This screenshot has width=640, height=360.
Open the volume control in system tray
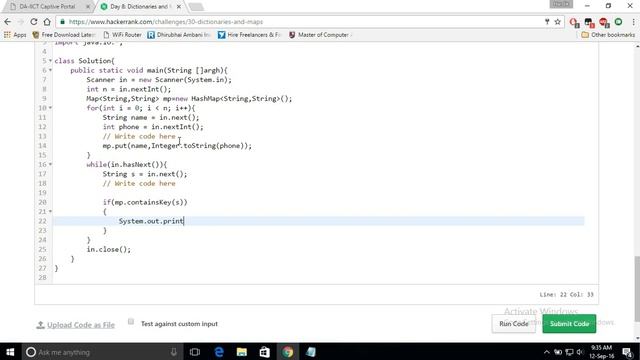(580, 352)
